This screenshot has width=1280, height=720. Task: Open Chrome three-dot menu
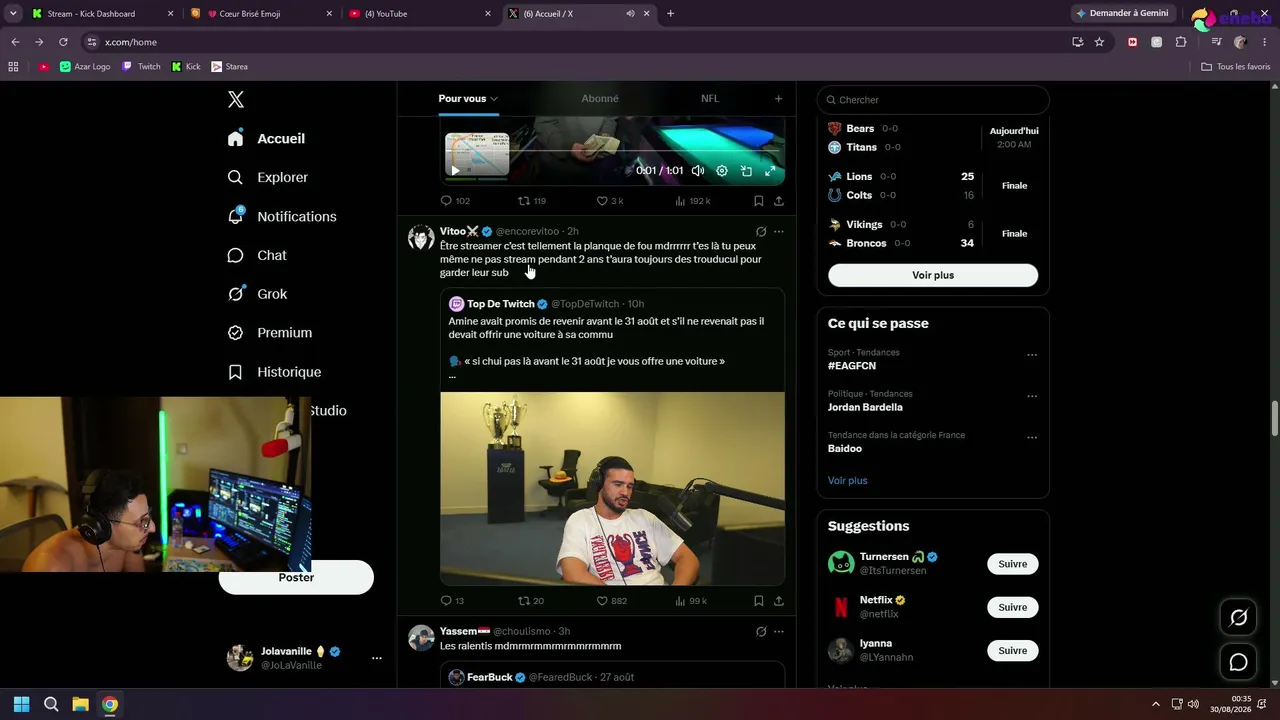(1265, 42)
